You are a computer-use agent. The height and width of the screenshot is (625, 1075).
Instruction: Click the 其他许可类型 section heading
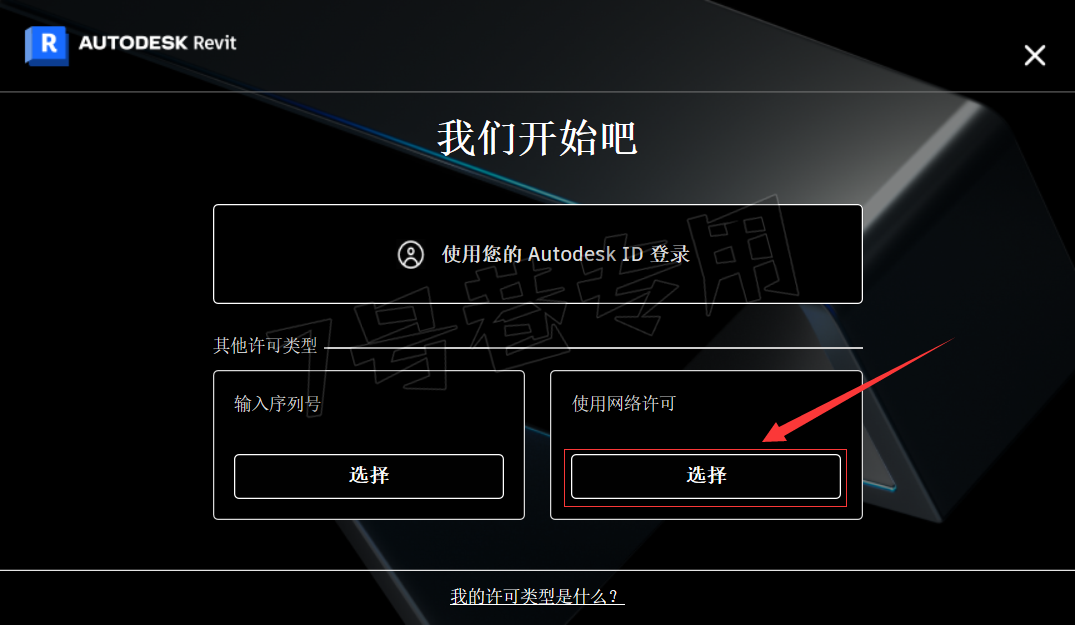(x=265, y=345)
